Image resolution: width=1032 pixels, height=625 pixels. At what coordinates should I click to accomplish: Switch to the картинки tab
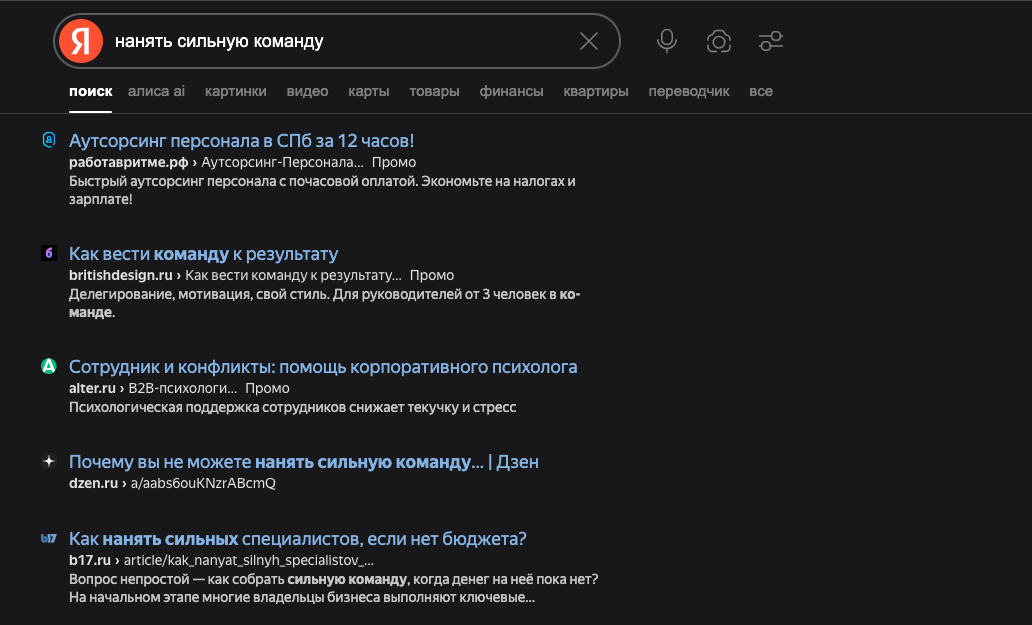coord(235,91)
